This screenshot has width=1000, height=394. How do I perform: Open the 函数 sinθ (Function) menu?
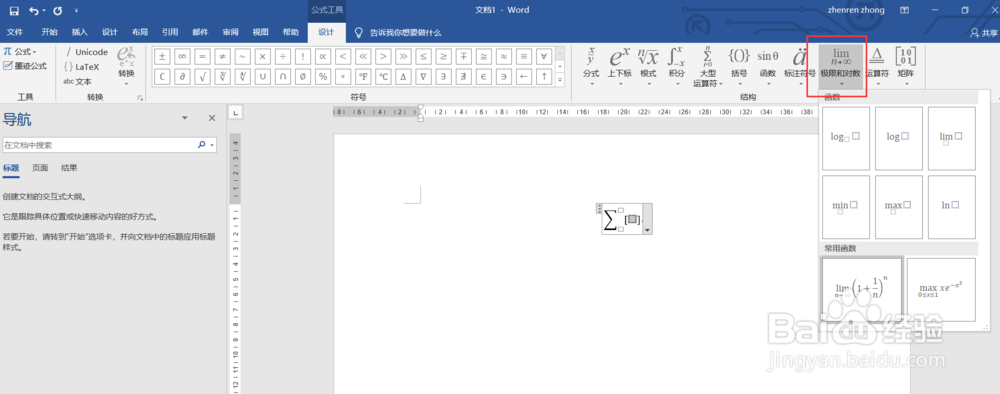768,66
